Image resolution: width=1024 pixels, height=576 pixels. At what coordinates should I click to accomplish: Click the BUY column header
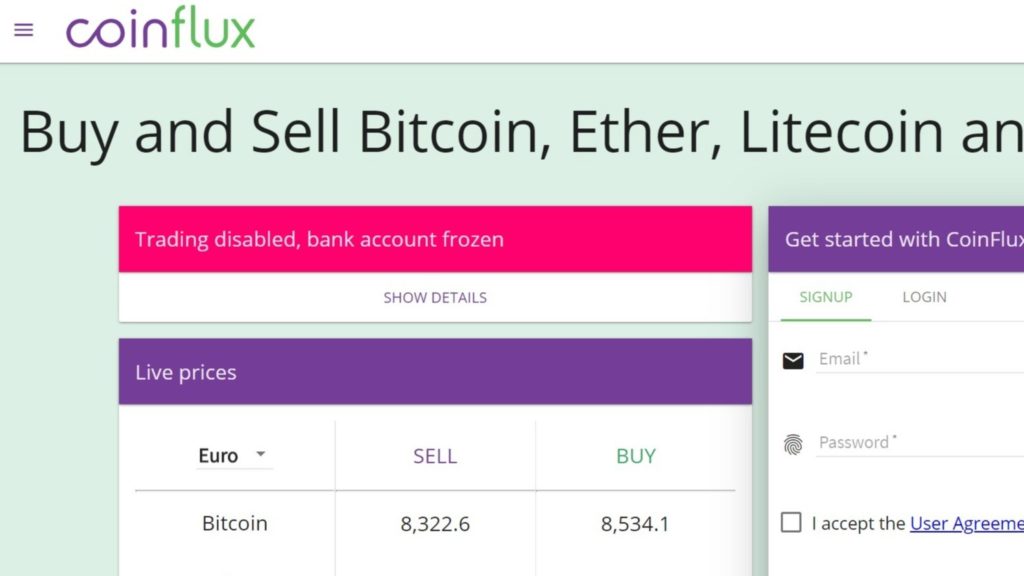pyautogui.click(x=635, y=456)
